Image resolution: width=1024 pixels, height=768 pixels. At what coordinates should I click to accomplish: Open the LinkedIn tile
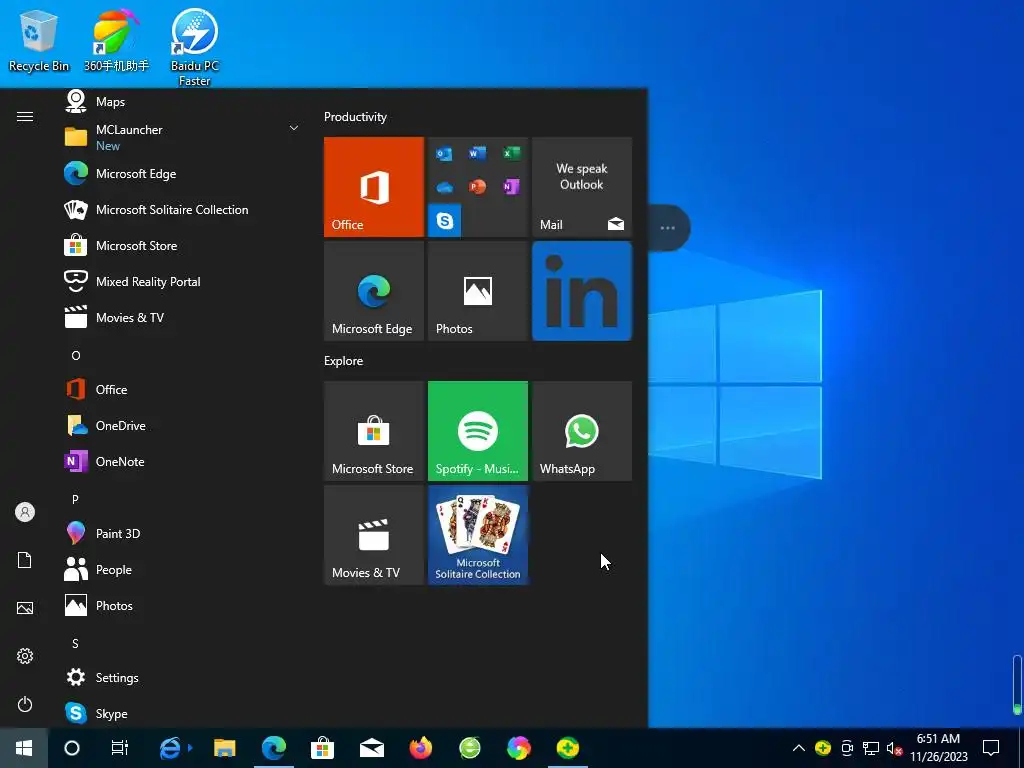click(582, 291)
